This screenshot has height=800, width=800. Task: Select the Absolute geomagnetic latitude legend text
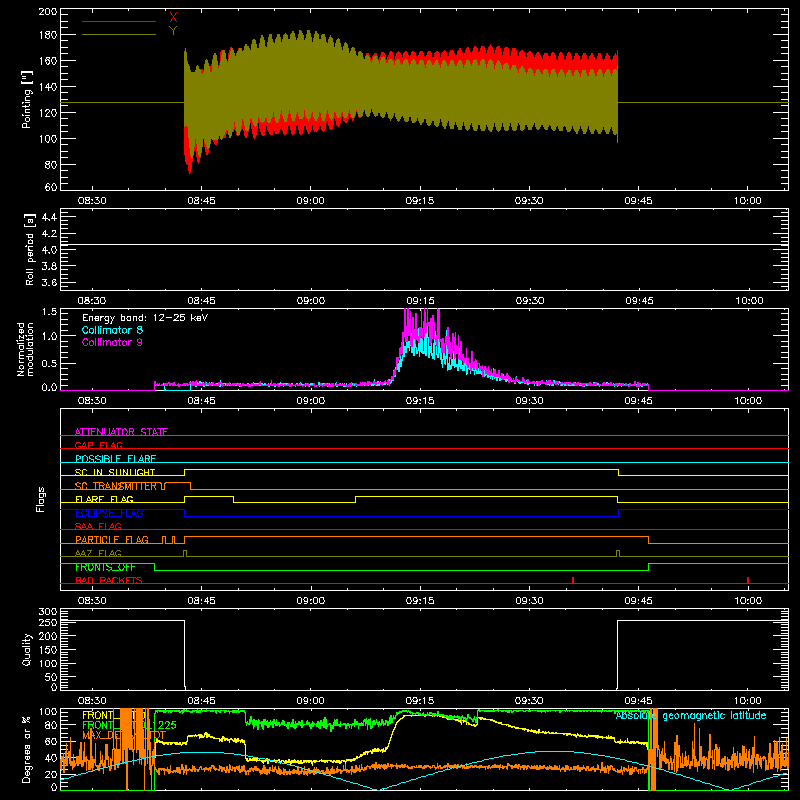691,715
